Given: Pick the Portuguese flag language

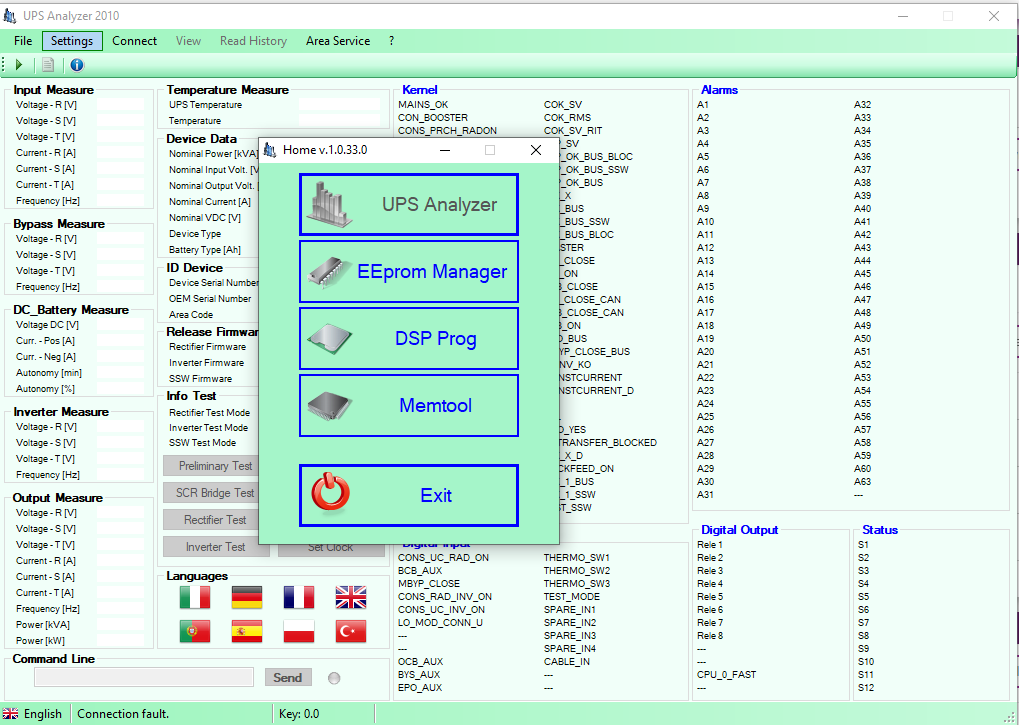Looking at the screenshot, I should (x=194, y=631).
